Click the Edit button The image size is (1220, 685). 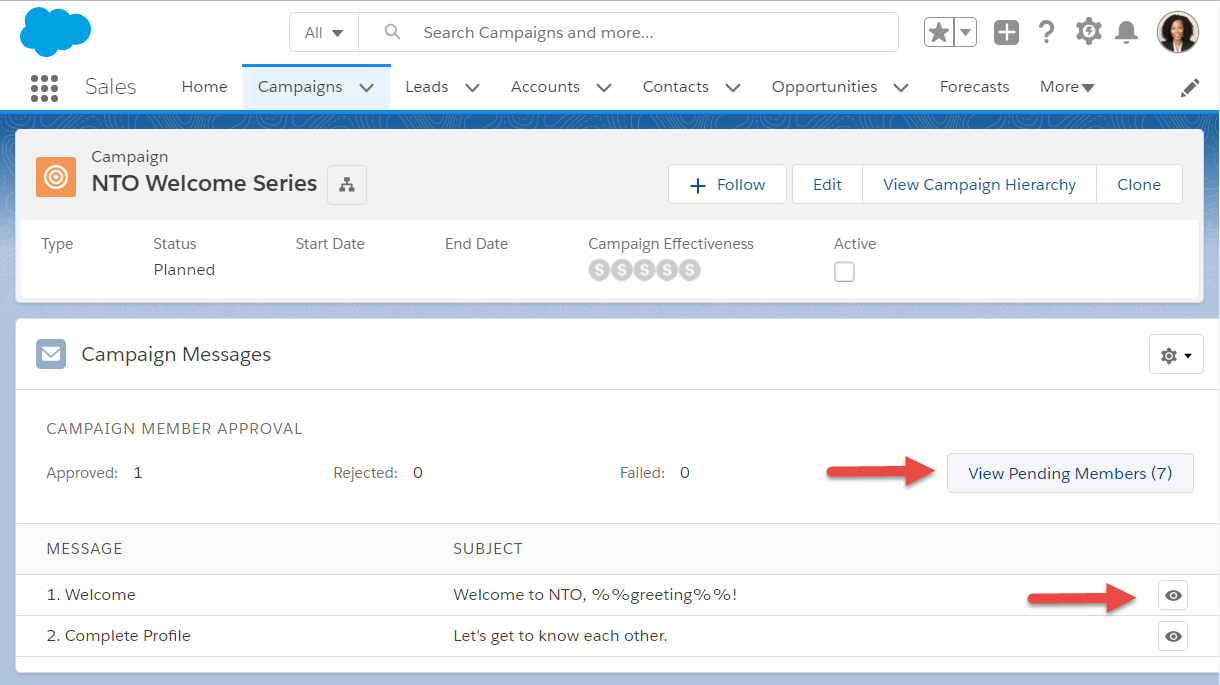click(x=827, y=185)
